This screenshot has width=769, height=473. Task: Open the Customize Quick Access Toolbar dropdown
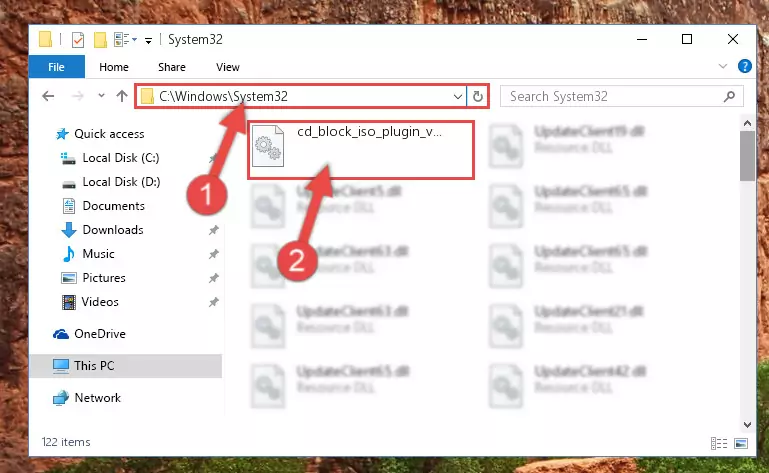[148, 40]
